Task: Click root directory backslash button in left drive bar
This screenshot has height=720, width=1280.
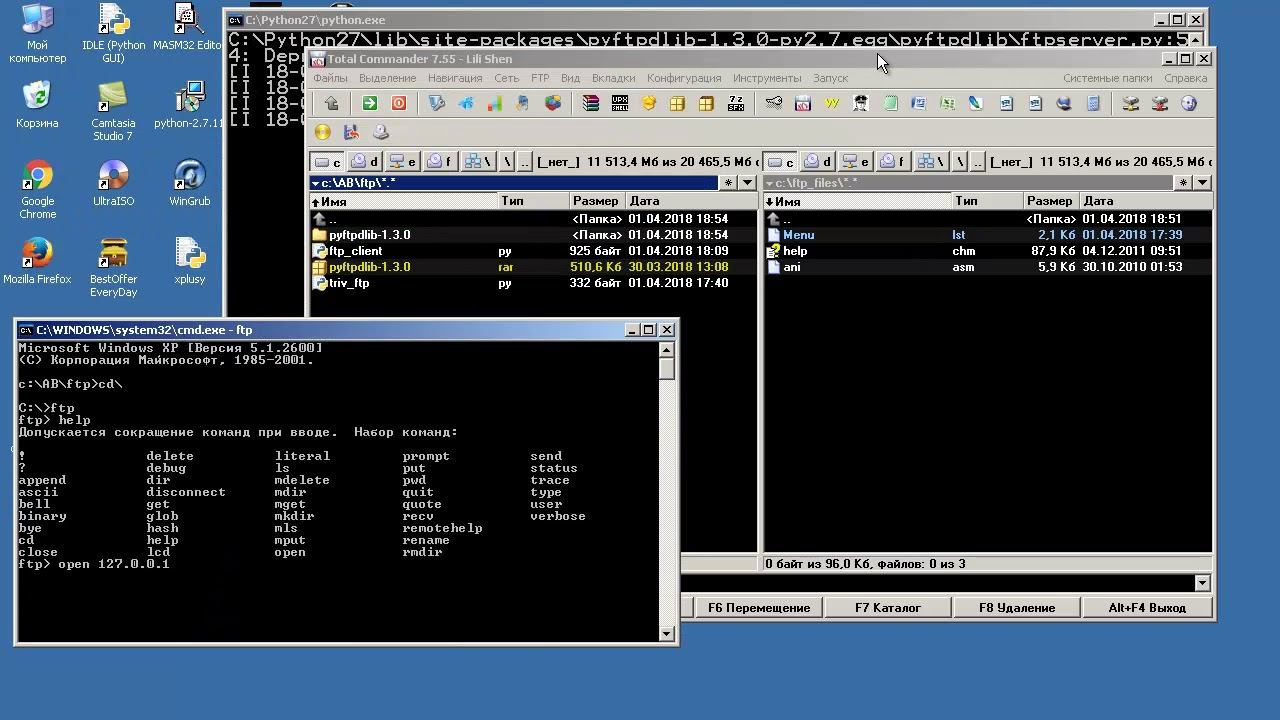Action: tap(507, 161)
